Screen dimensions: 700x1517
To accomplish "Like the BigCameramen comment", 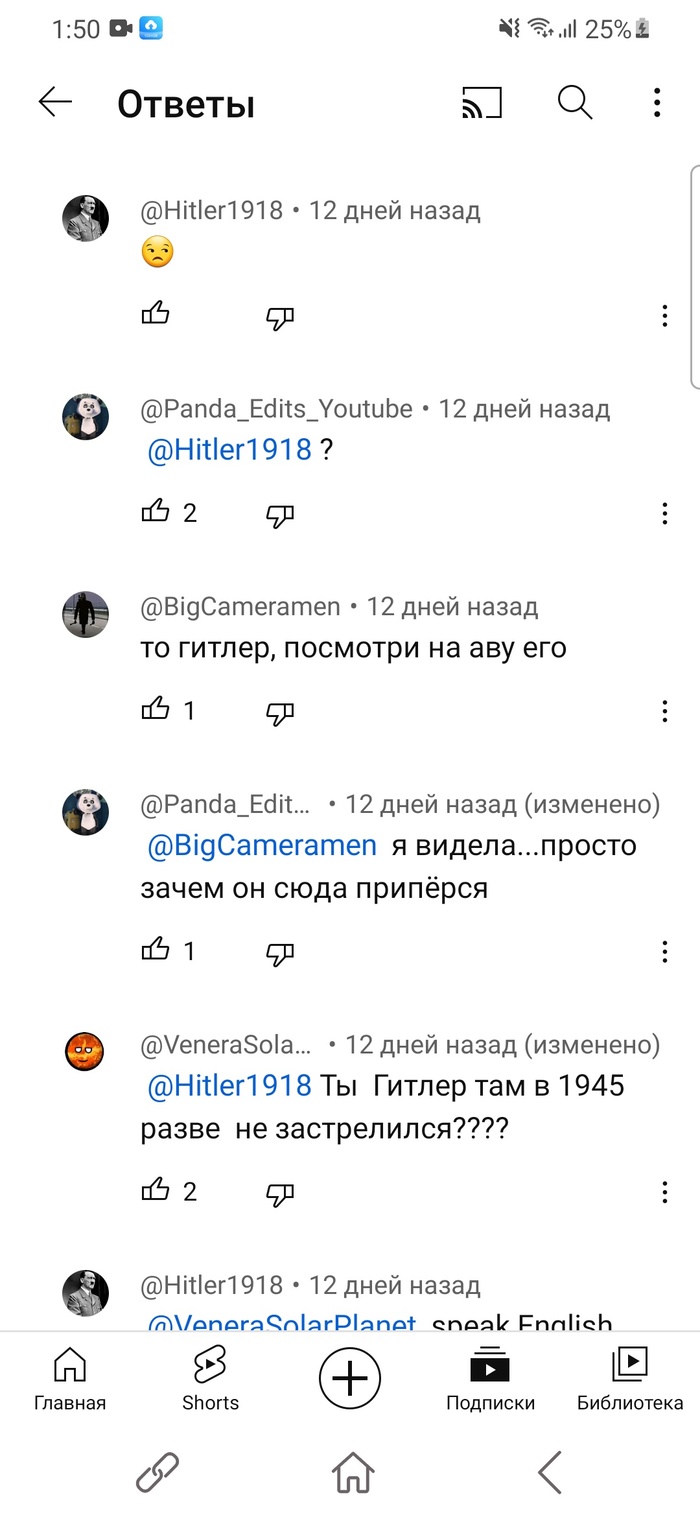I will 156,710.
